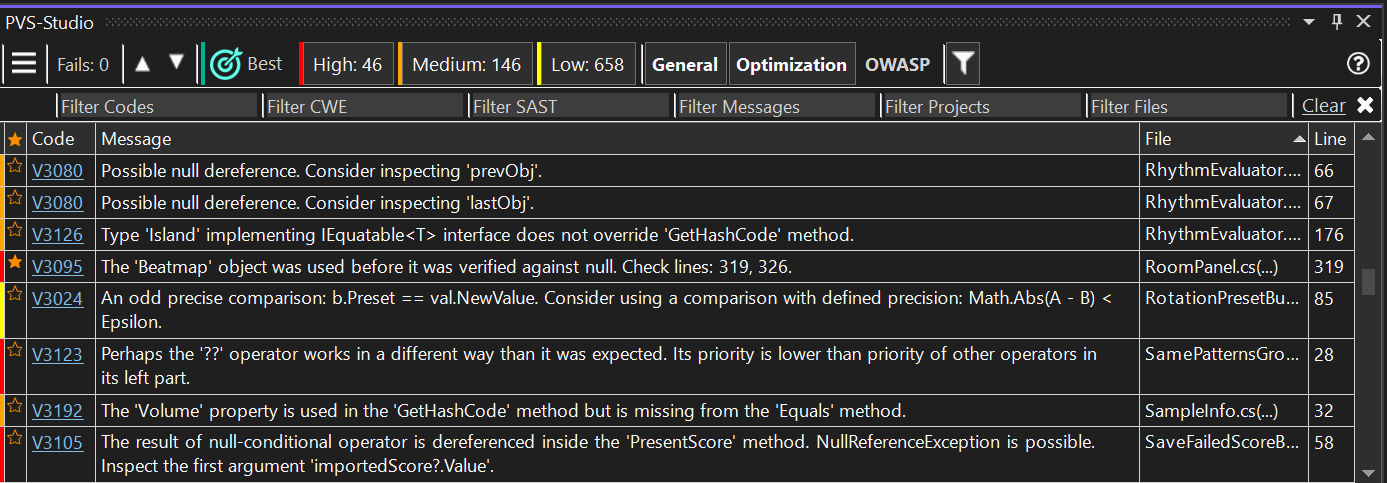Click the favorites star column header
This screenshot has height=483, width=1387.
coord(15,139)
